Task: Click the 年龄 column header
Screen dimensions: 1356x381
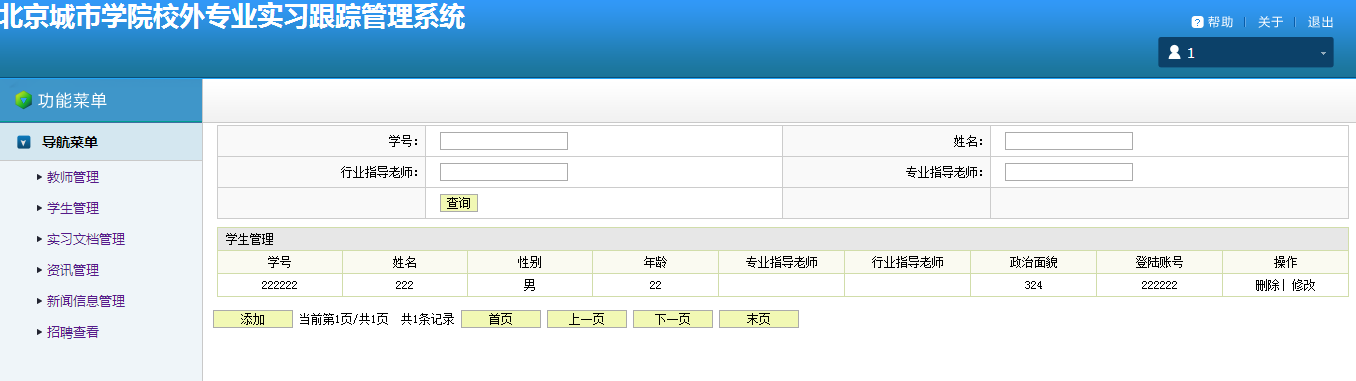Action: point(655,262)
